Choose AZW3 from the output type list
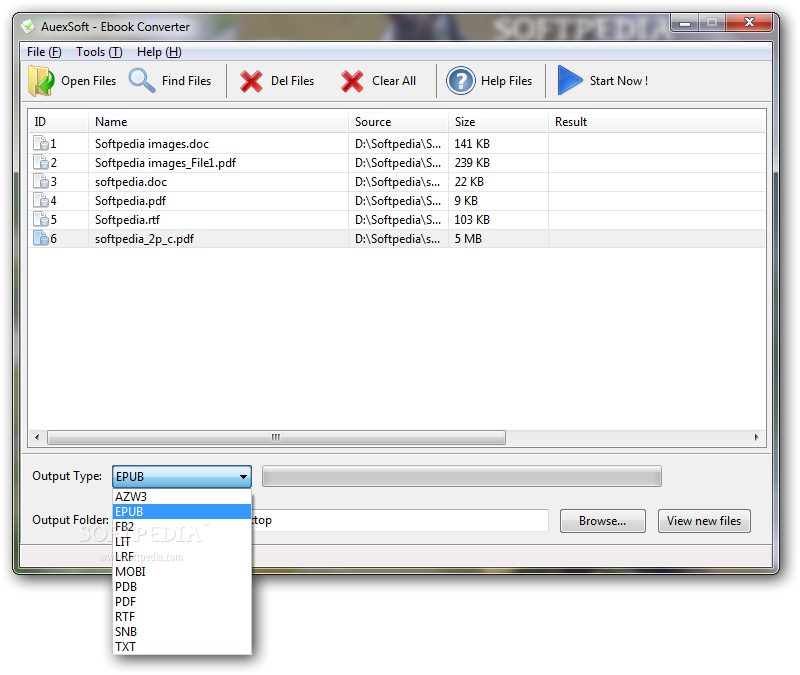This screenshot has height=675, width=800. [182, 496]
